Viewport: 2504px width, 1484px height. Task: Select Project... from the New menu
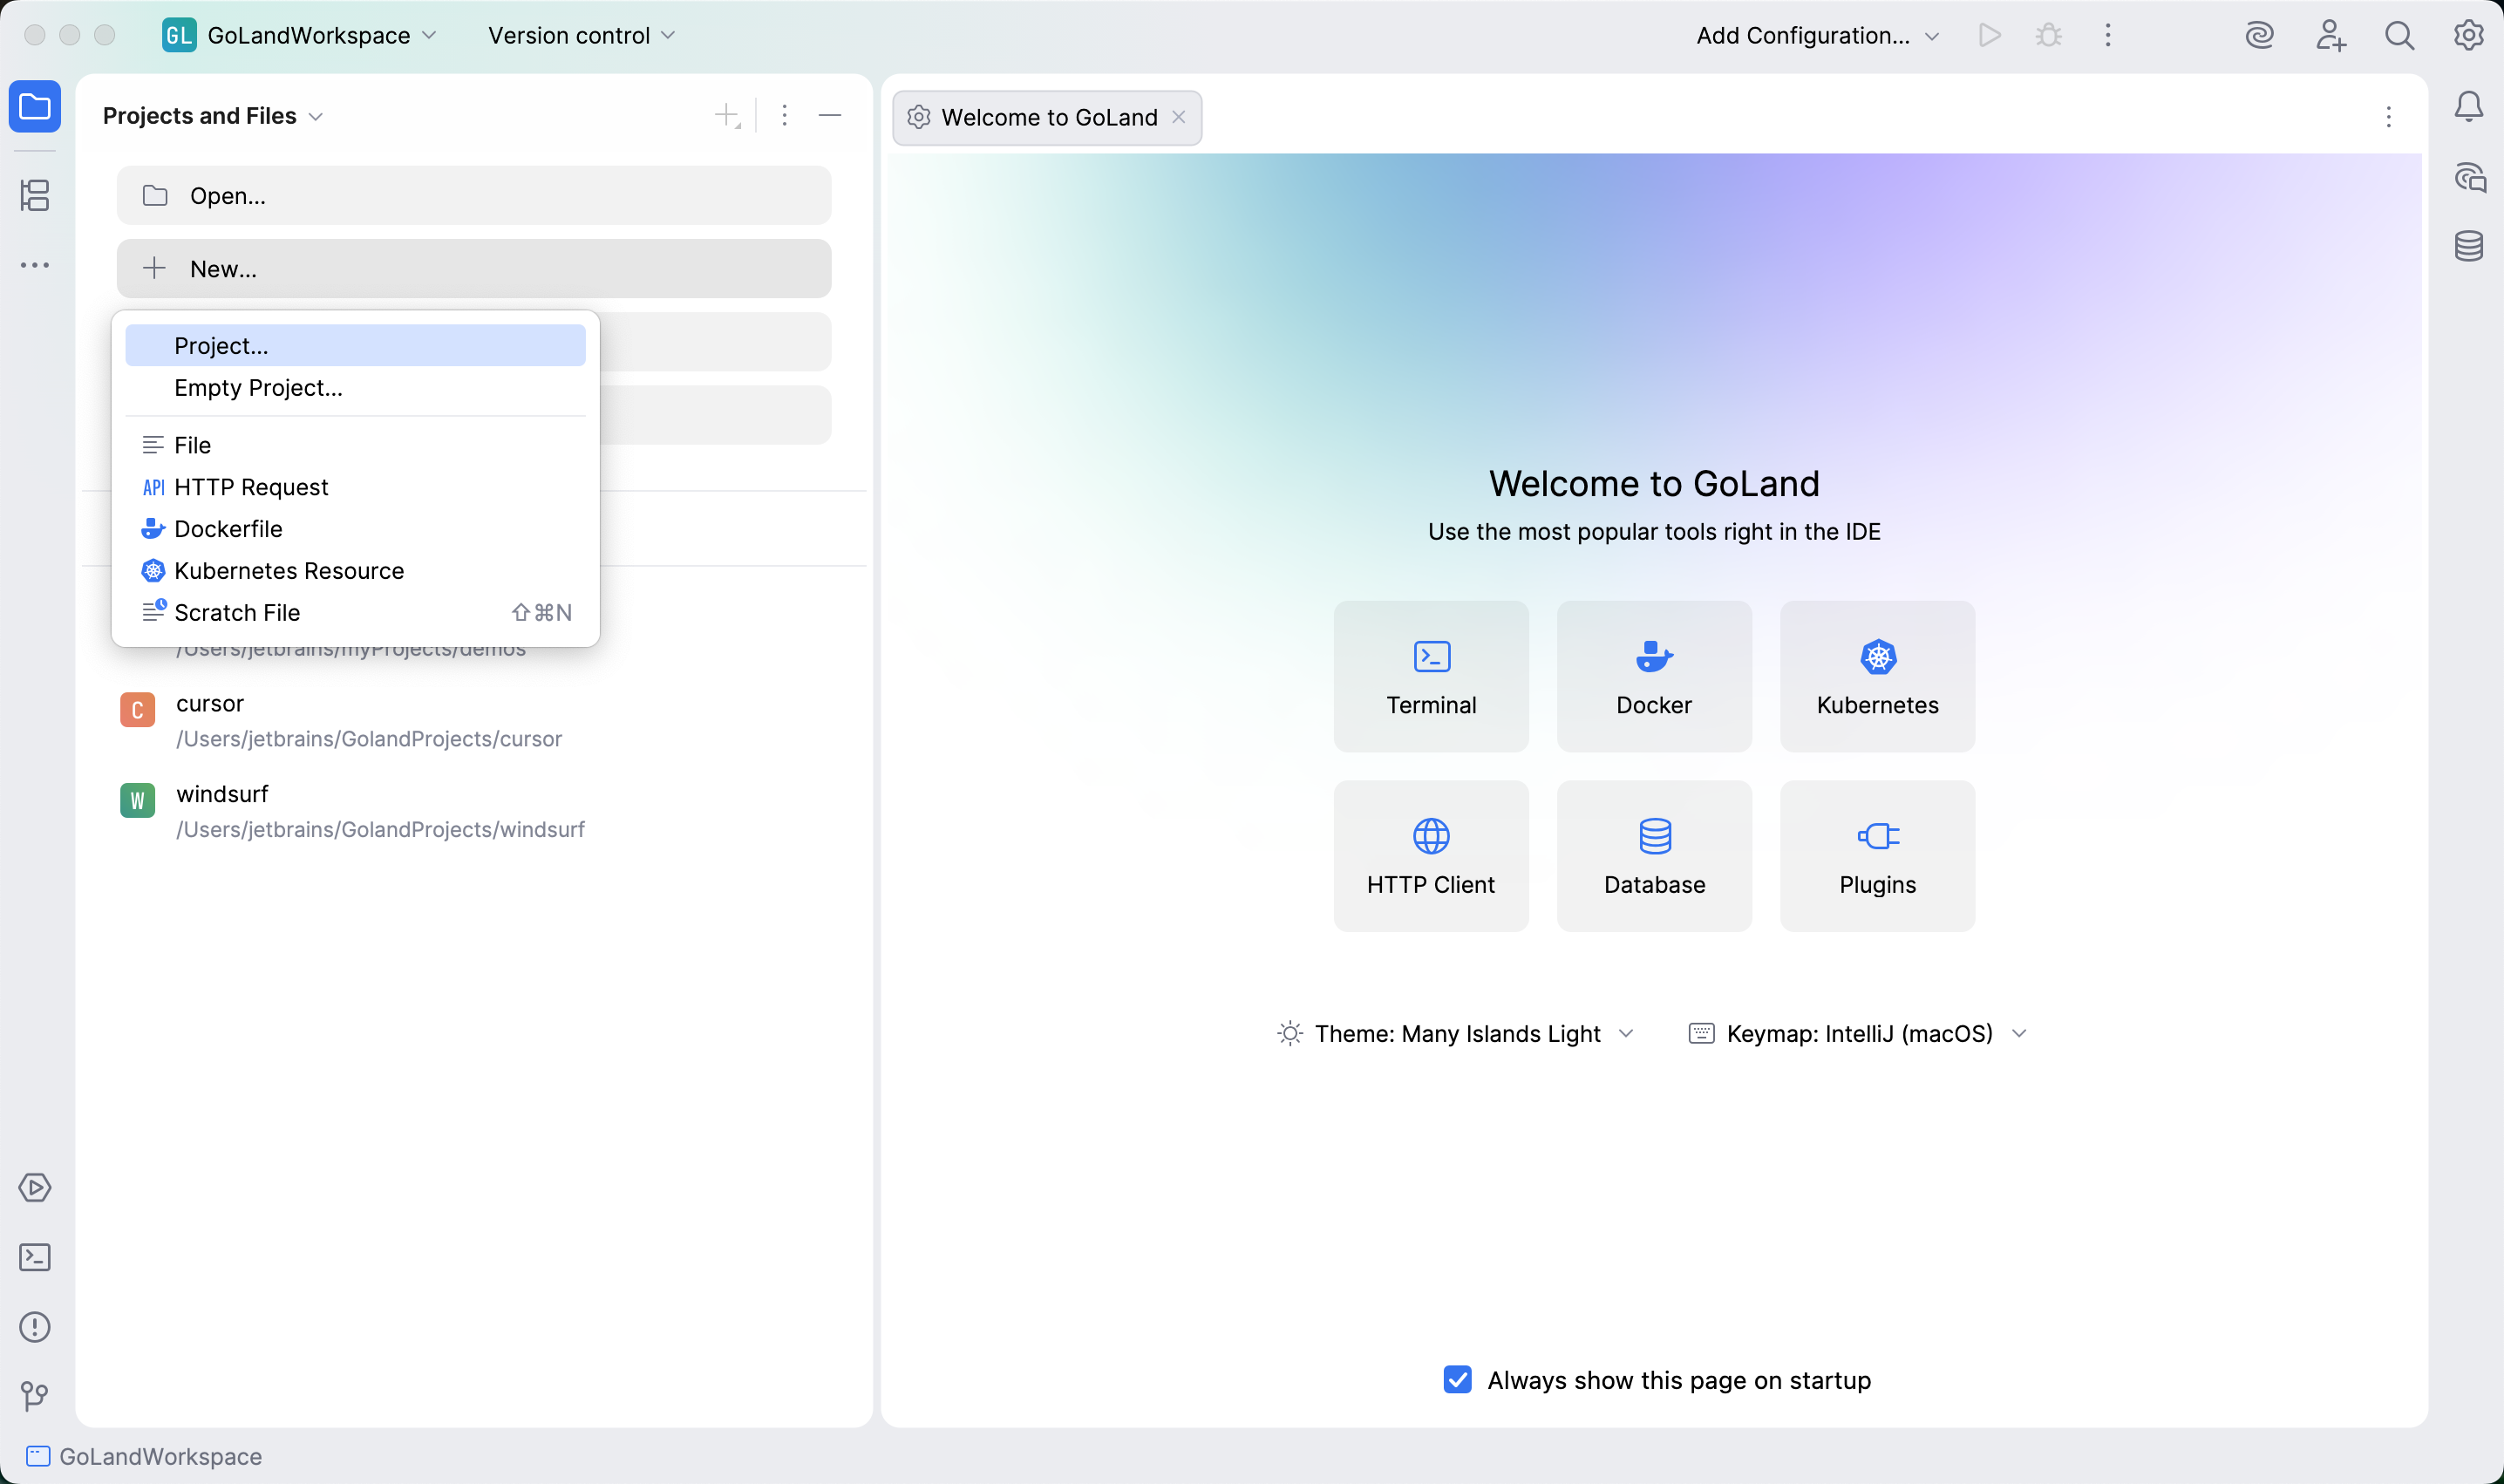(355, 345)
